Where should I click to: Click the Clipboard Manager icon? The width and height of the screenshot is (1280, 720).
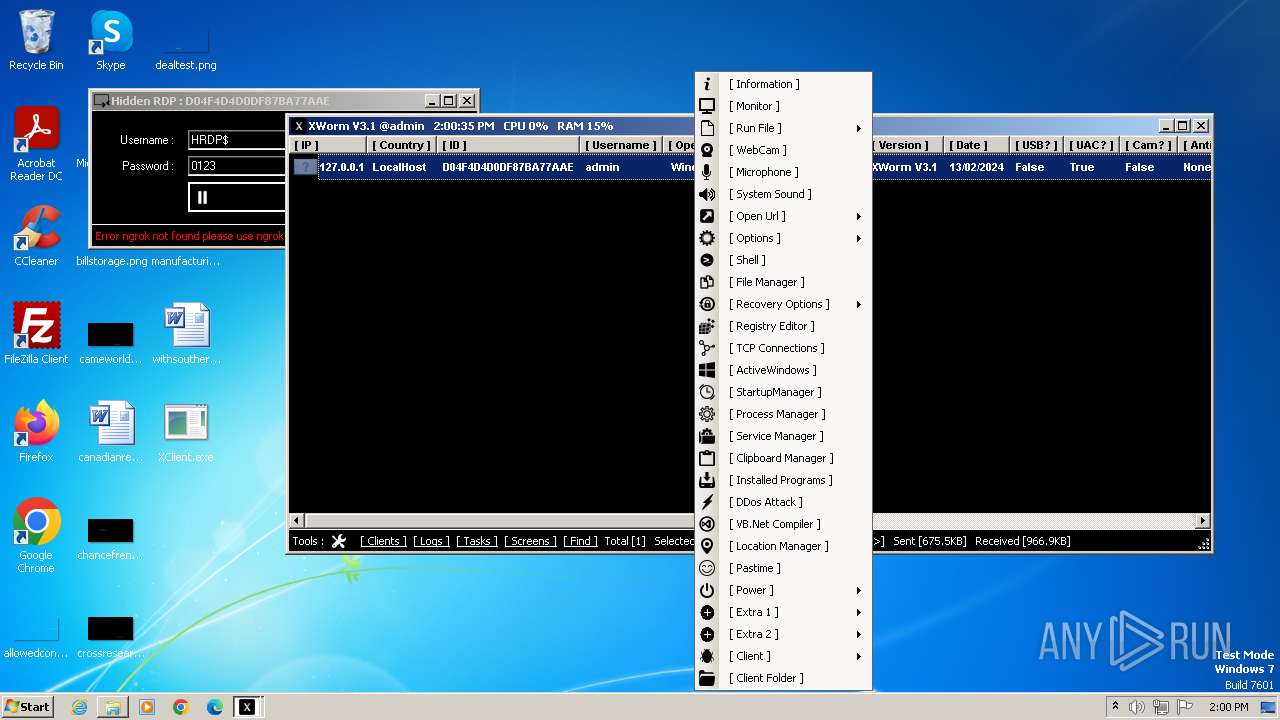click(707, 458)
